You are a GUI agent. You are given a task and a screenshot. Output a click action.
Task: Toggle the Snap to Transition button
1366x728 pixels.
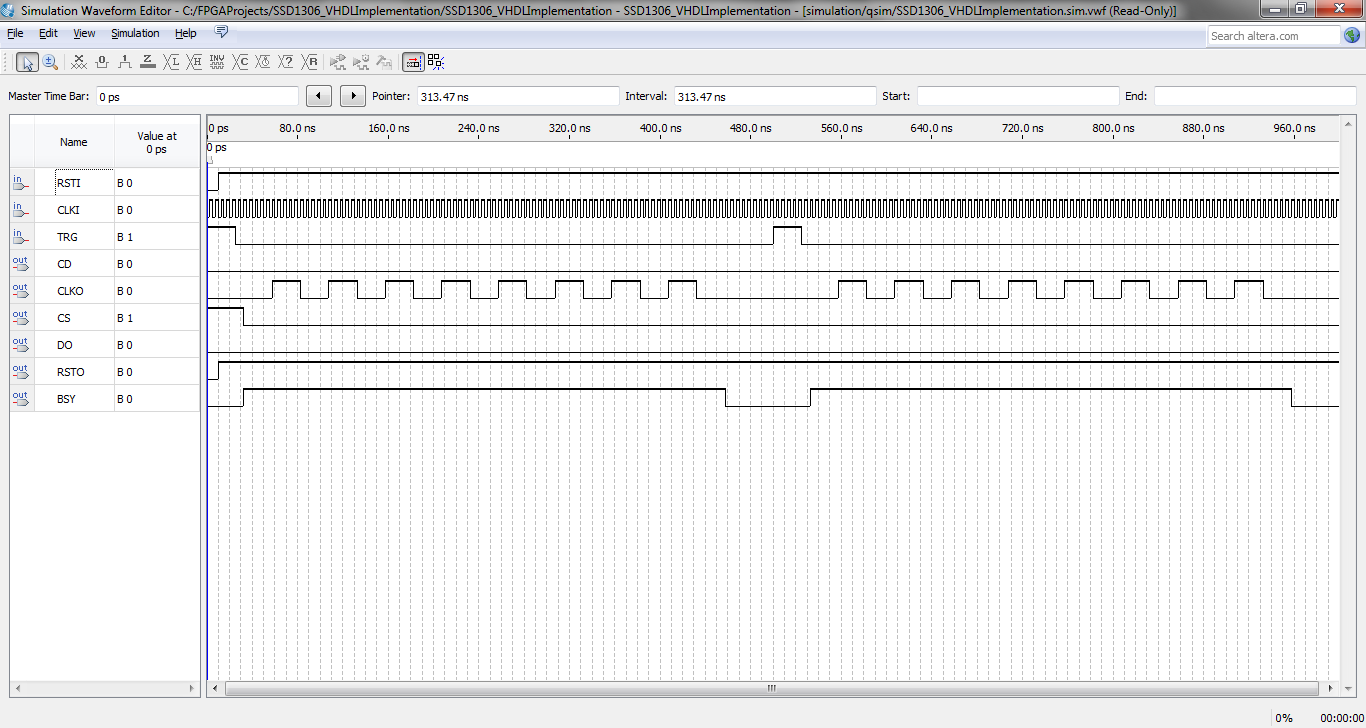point(435,62)
